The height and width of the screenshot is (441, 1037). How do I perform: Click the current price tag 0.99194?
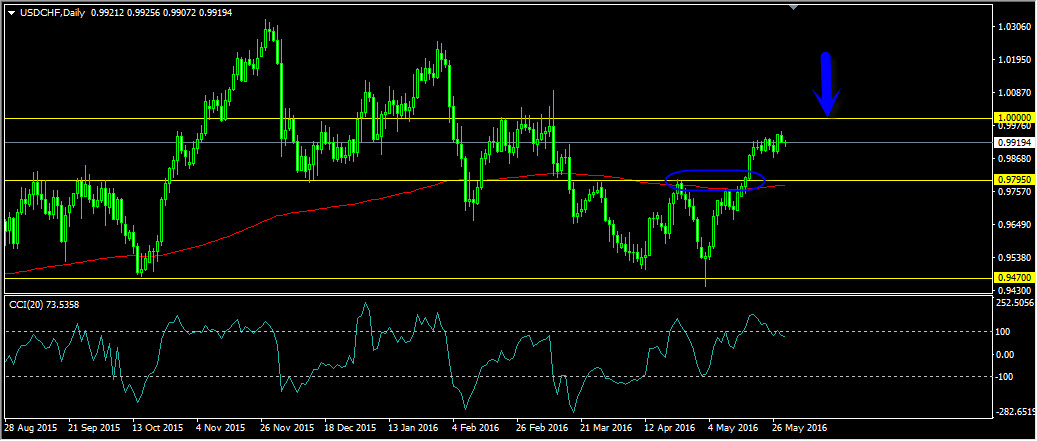pos(1013,142)
